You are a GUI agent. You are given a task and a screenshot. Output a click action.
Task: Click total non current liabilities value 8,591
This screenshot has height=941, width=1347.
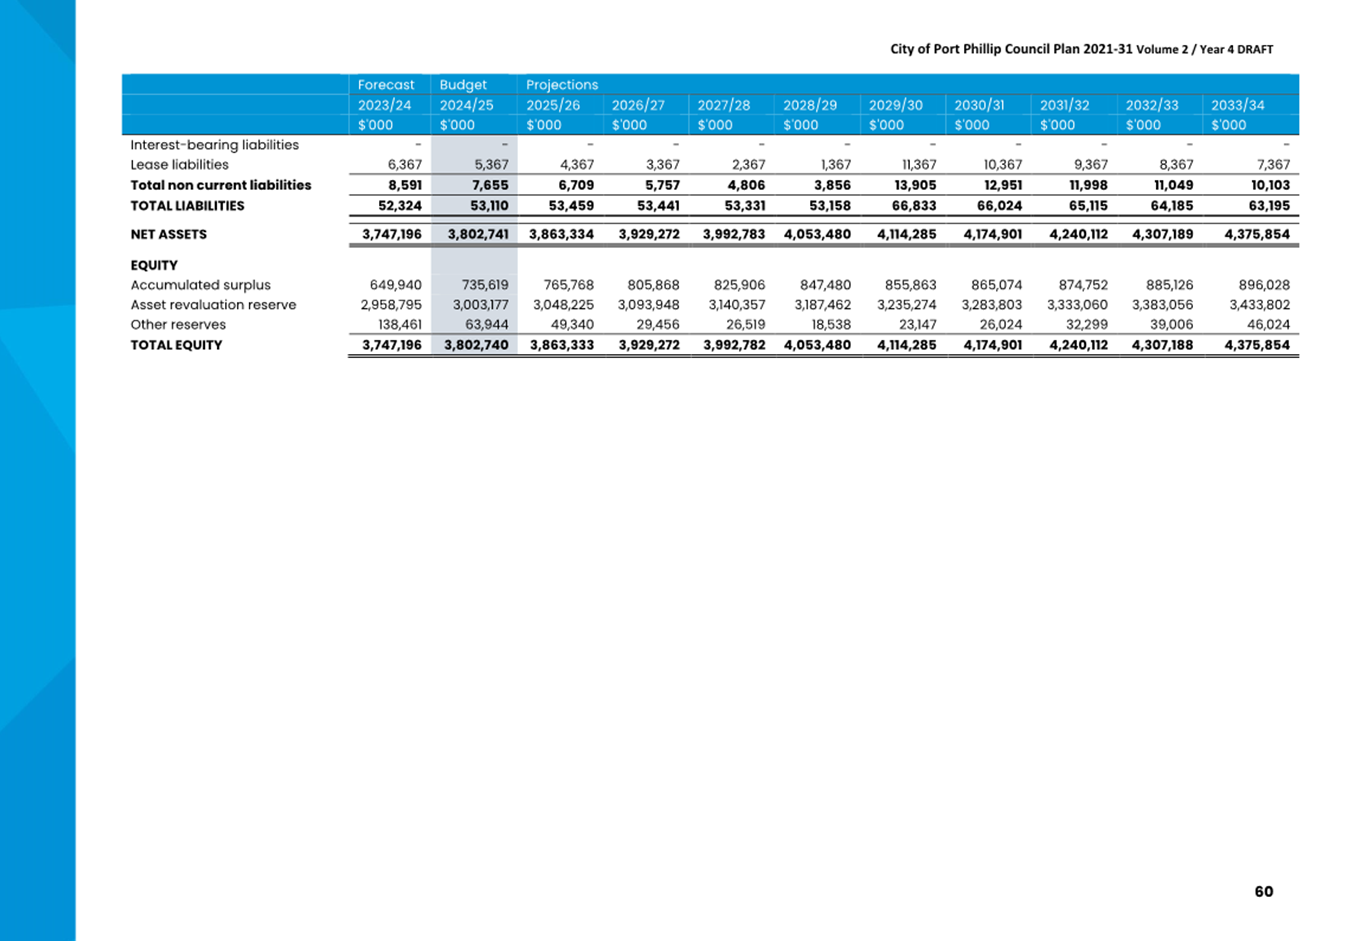(x=405, y=185)
